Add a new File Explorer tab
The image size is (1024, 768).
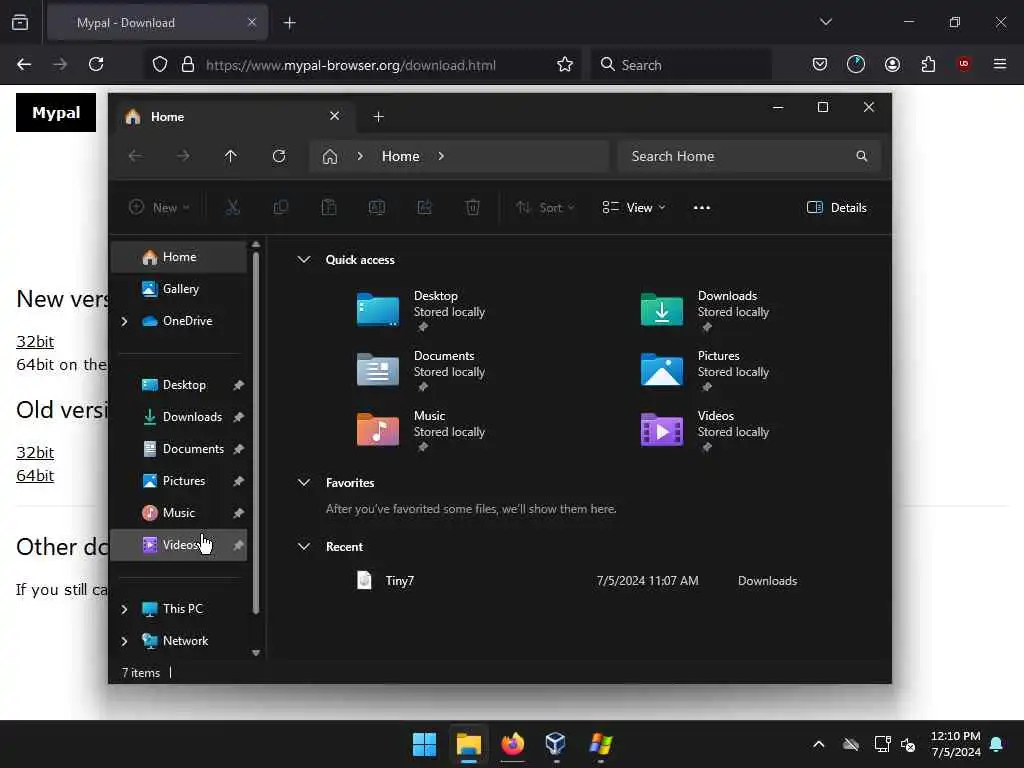pyautogui.click(x=378, y=117)
